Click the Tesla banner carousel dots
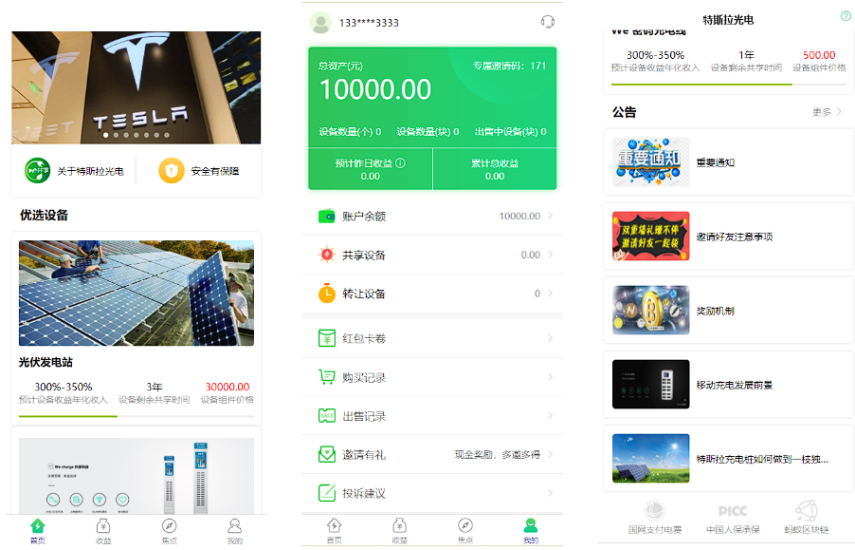This screenshot has height=550, width=855. [x=135, y=134]
